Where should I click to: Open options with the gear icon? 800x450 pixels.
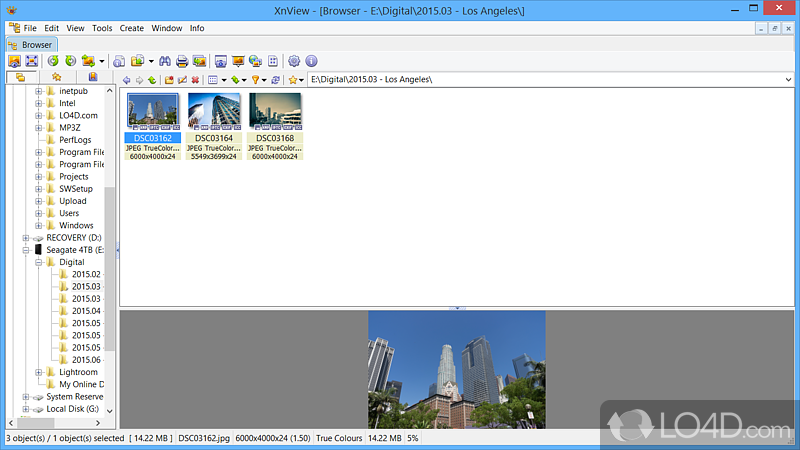pos(294,61)
